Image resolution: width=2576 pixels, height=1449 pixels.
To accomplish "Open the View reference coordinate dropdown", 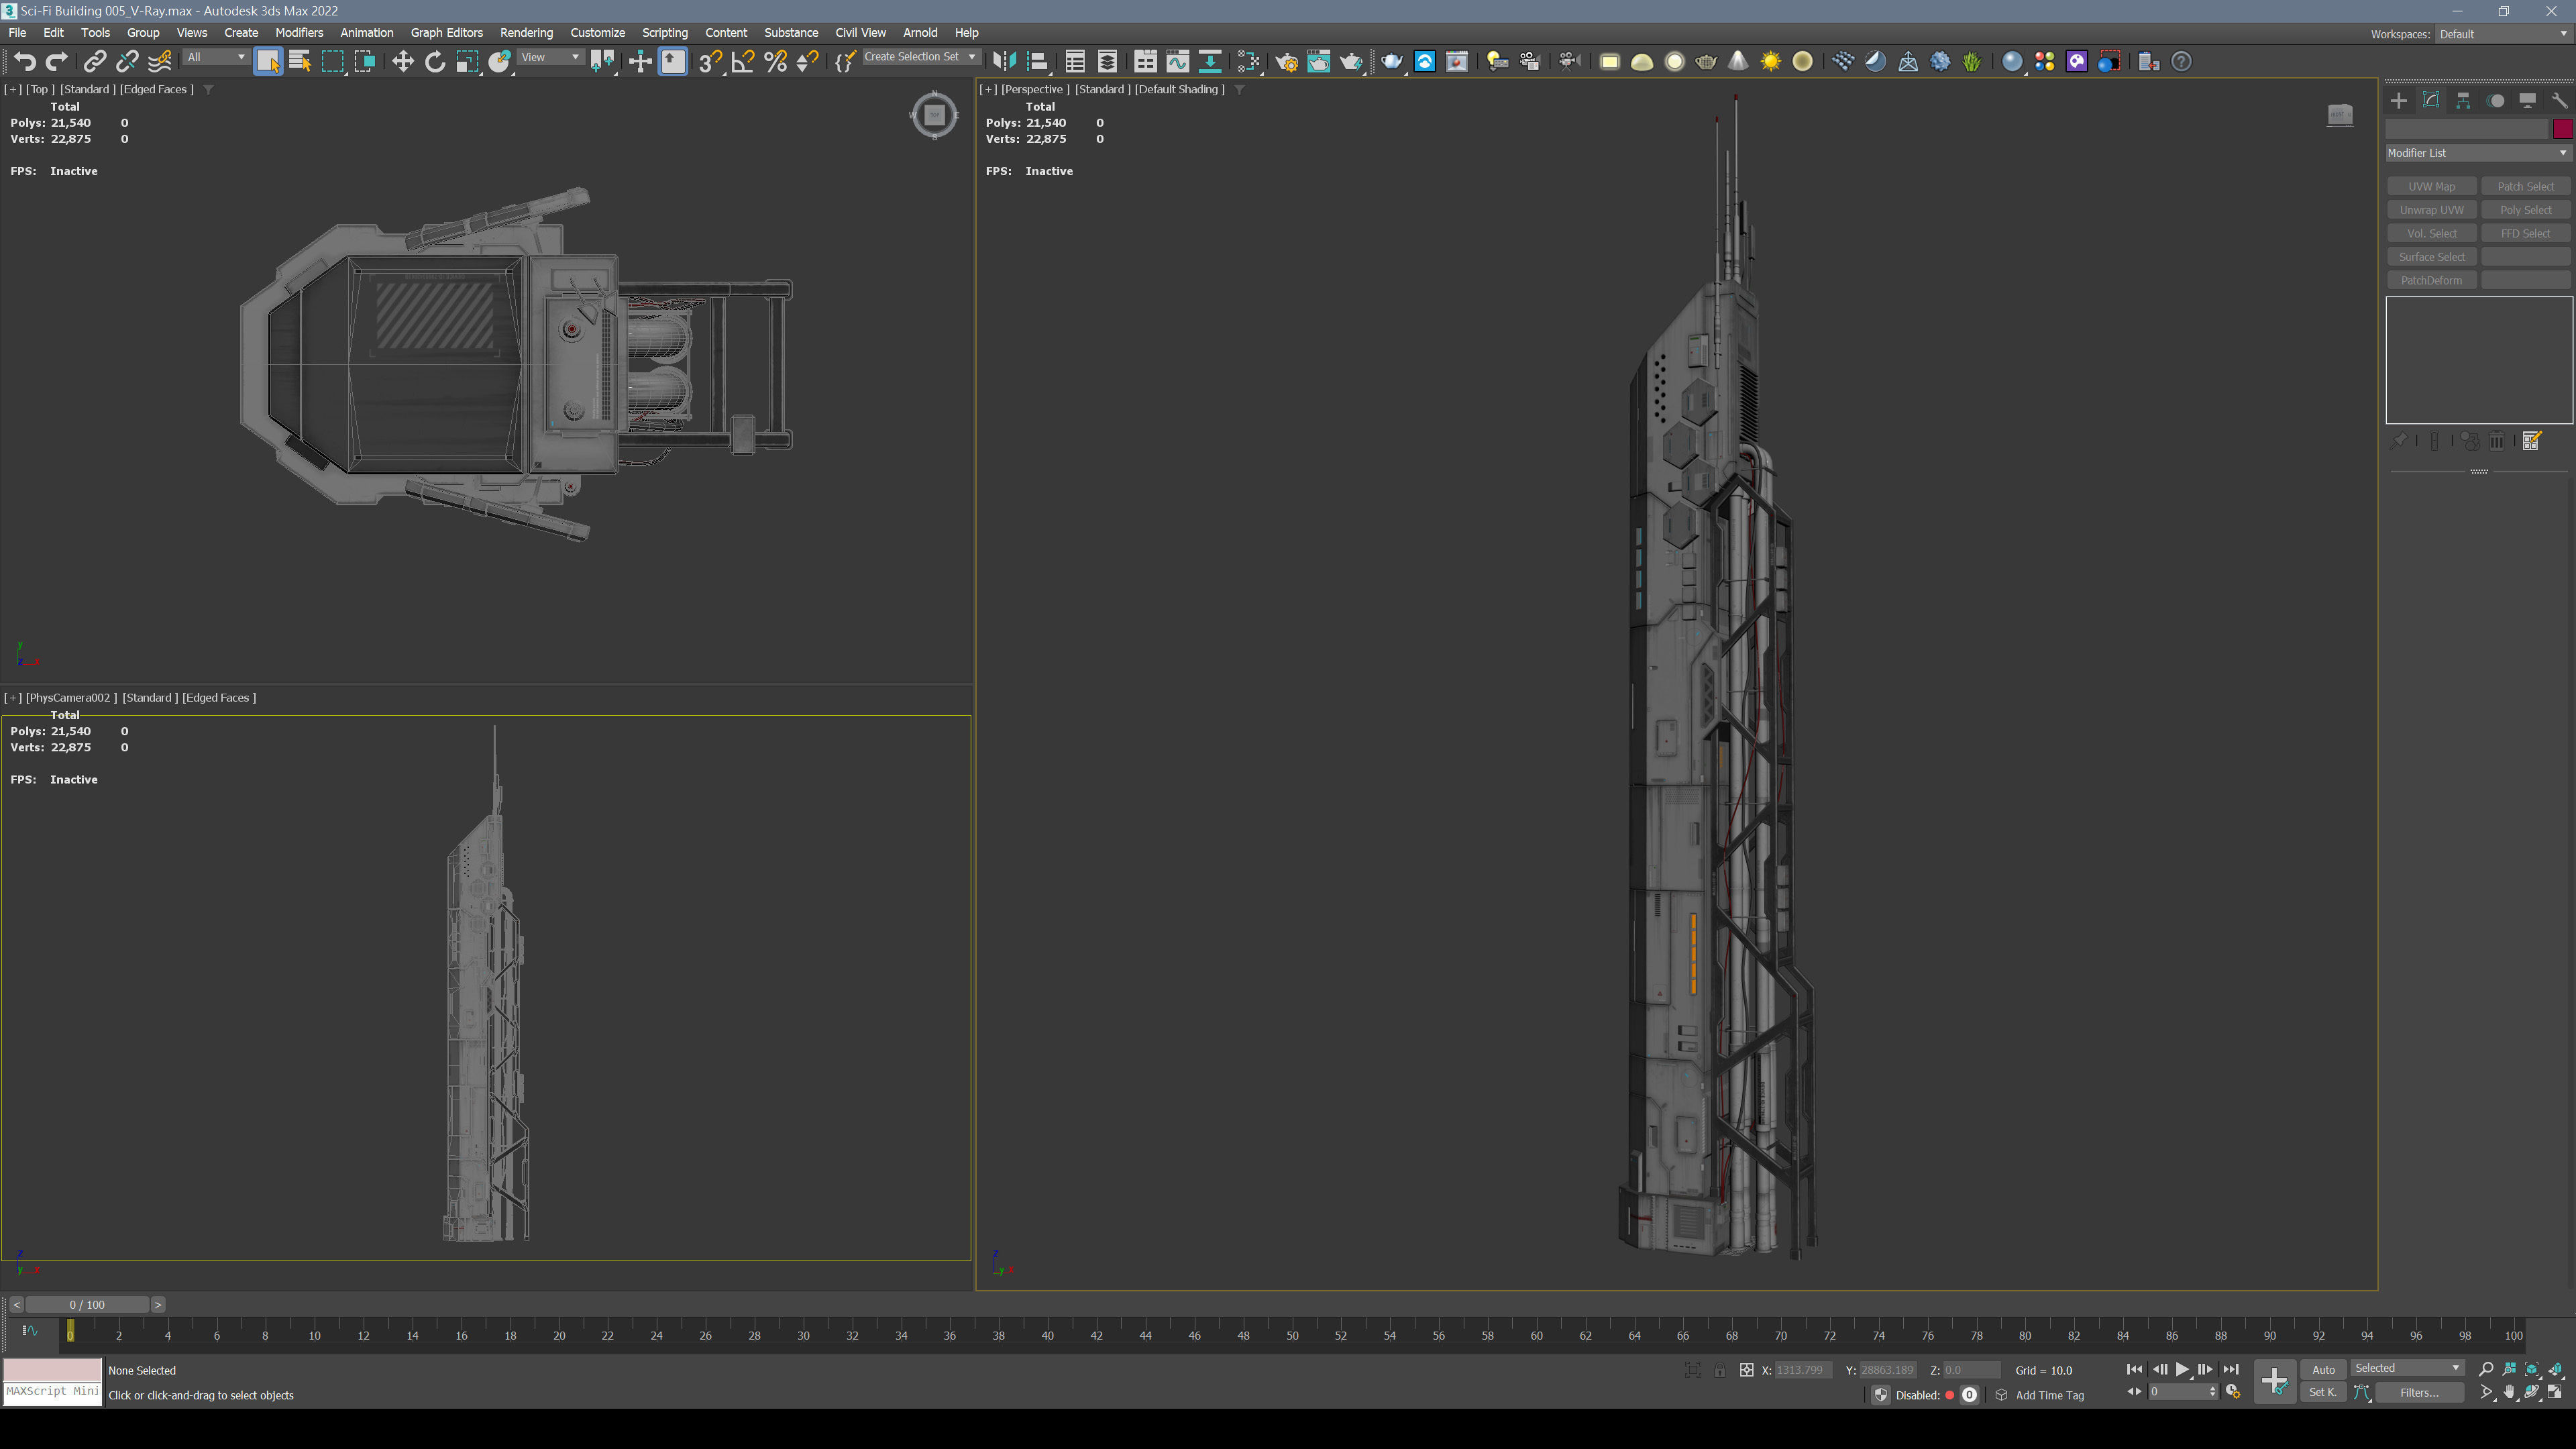I will (x=550, y=57).
